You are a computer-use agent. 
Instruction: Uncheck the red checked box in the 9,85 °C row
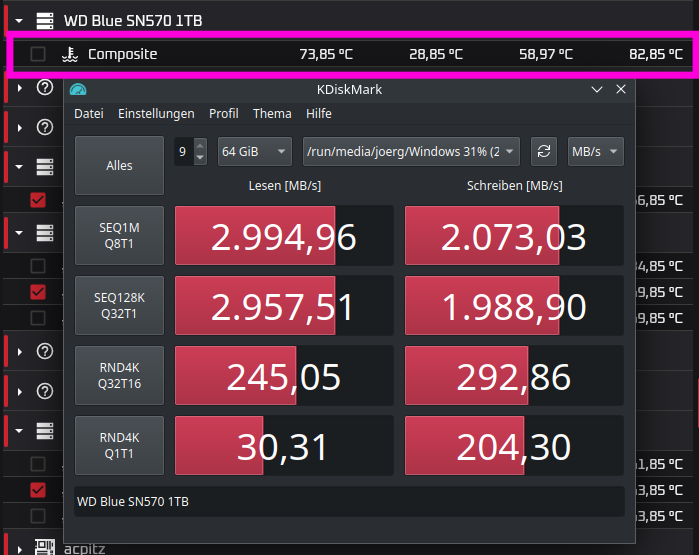point(38,292)
